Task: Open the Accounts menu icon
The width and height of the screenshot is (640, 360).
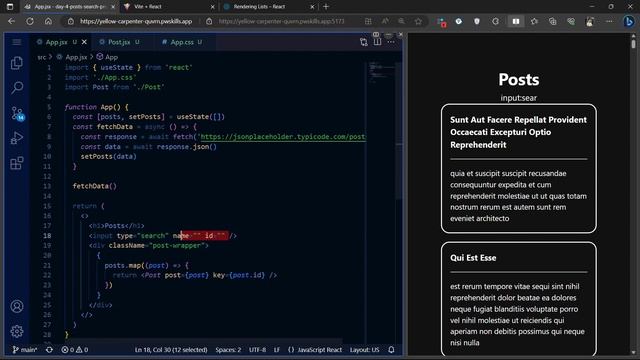Action: (x=17, y=306)
